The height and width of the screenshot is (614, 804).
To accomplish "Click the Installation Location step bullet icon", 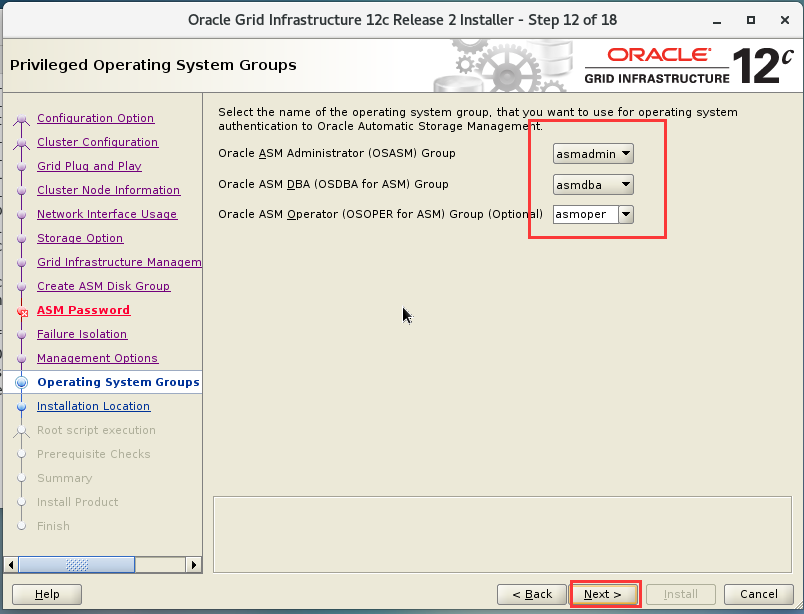I will [x=22, y=407].
